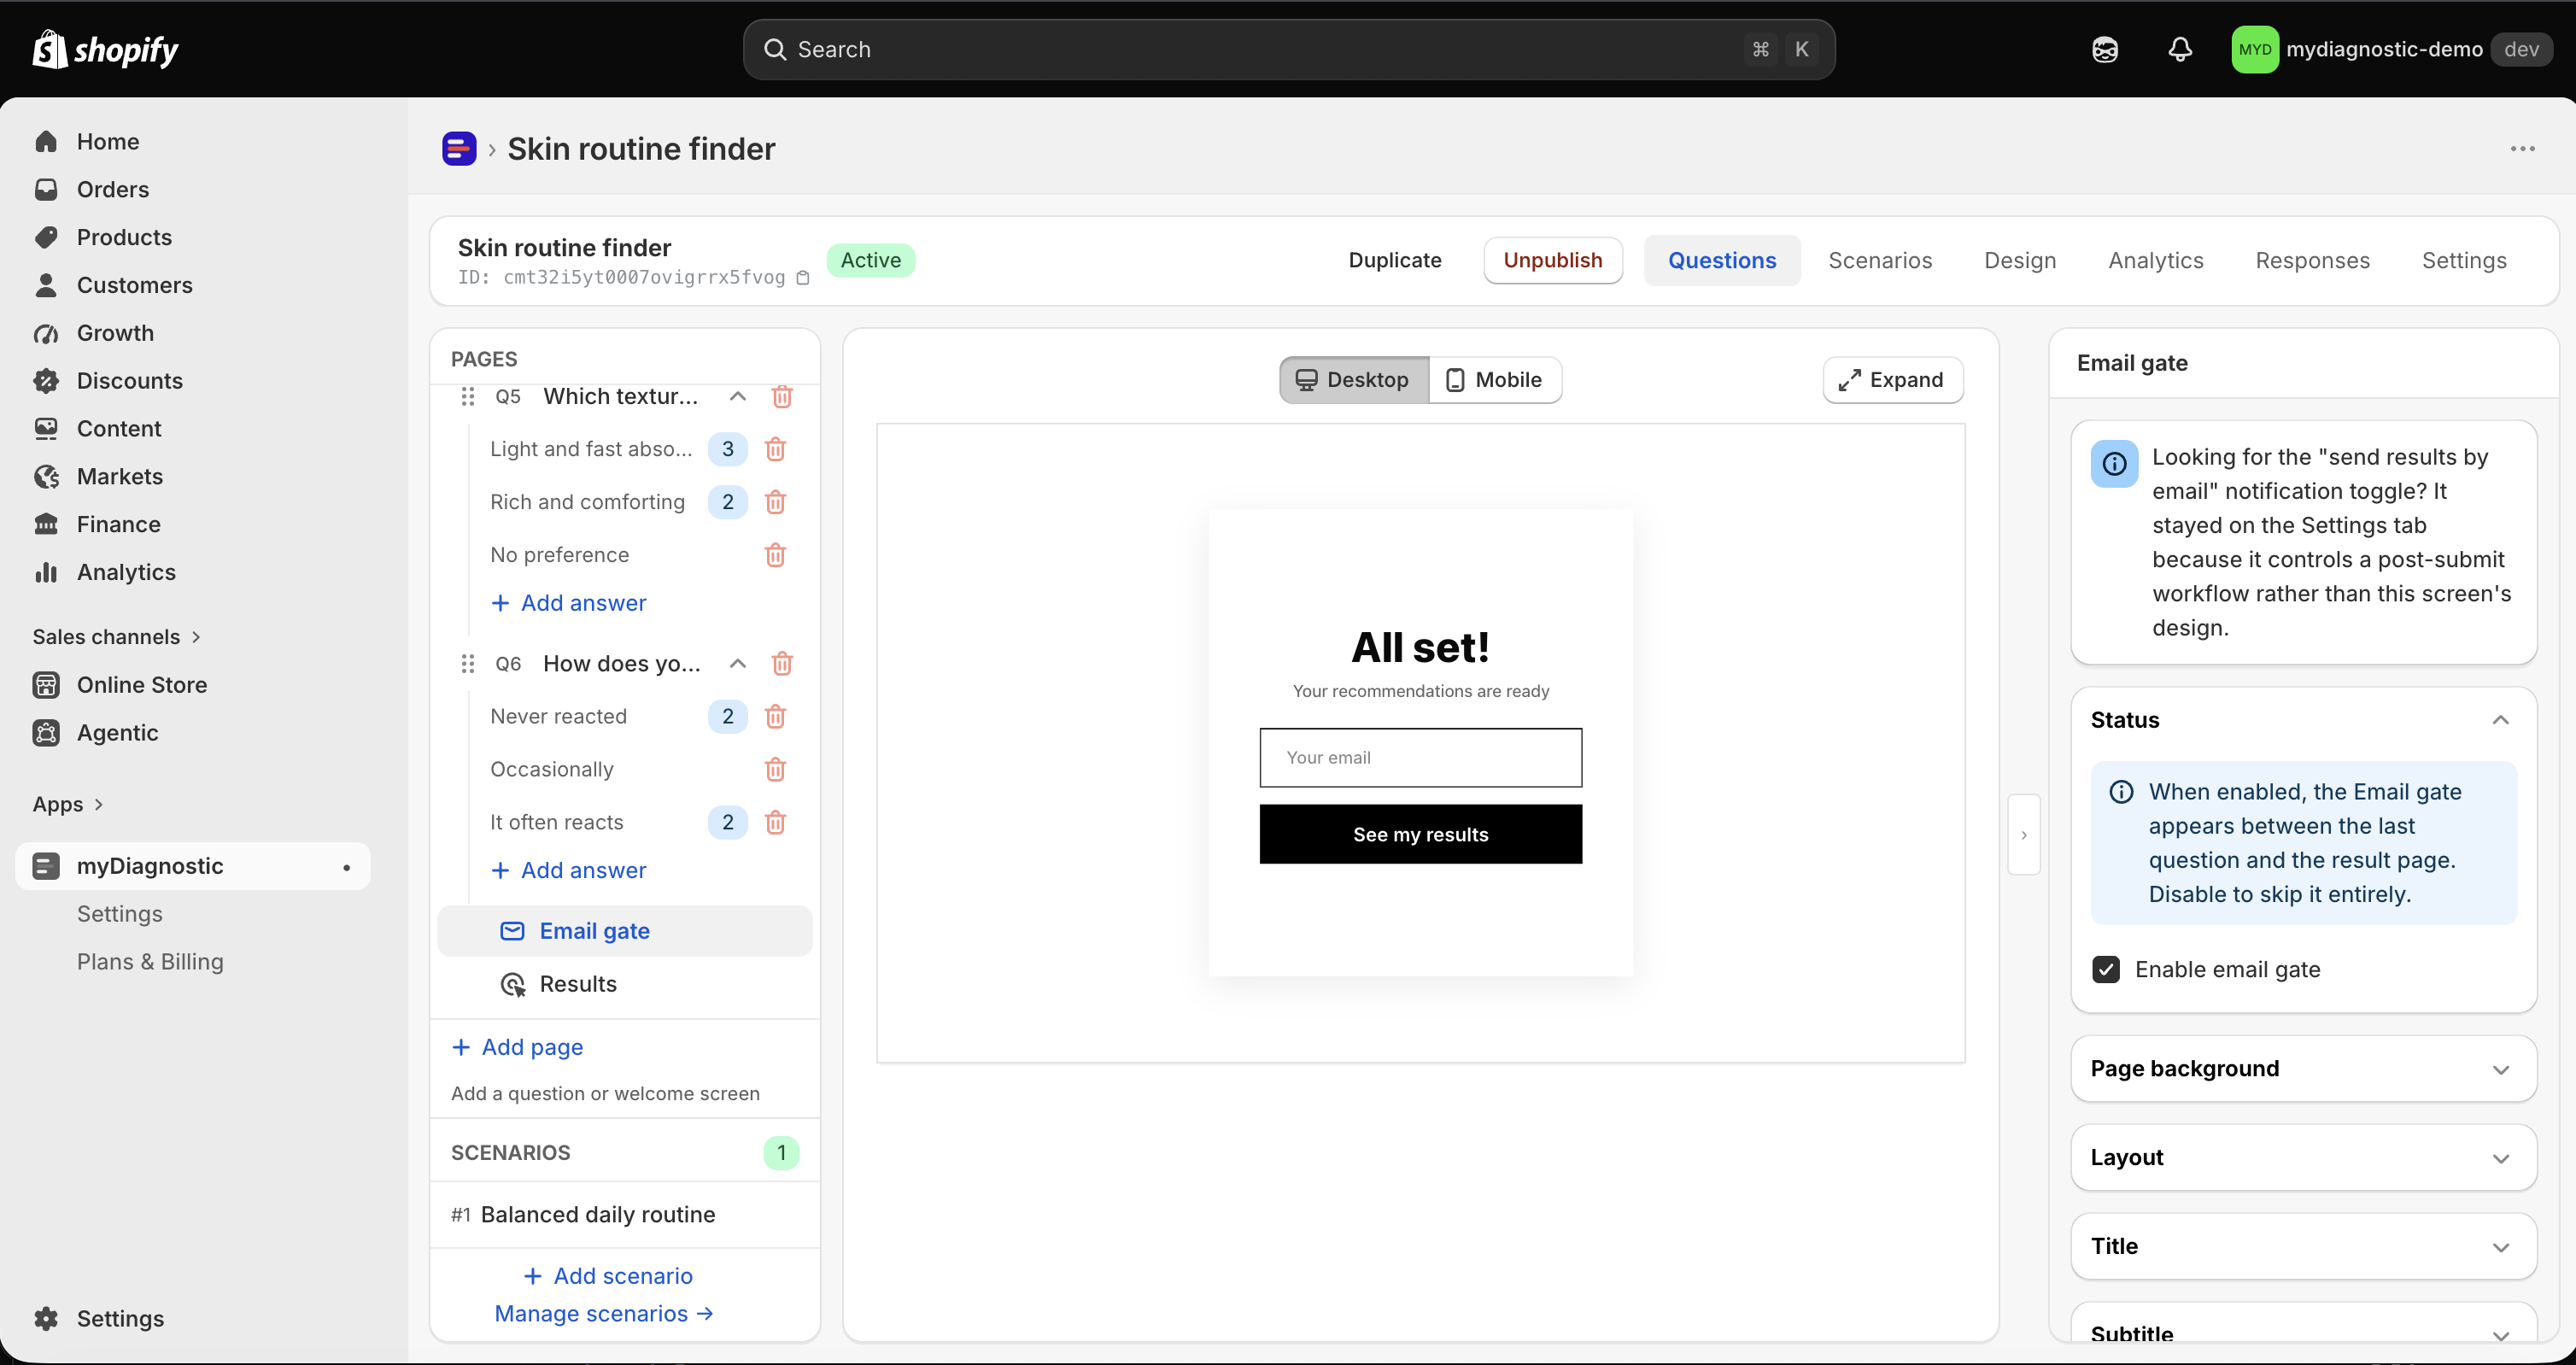Click the Unpublish button
The image size is (2576, 1365).
[x=1552, y=260]
